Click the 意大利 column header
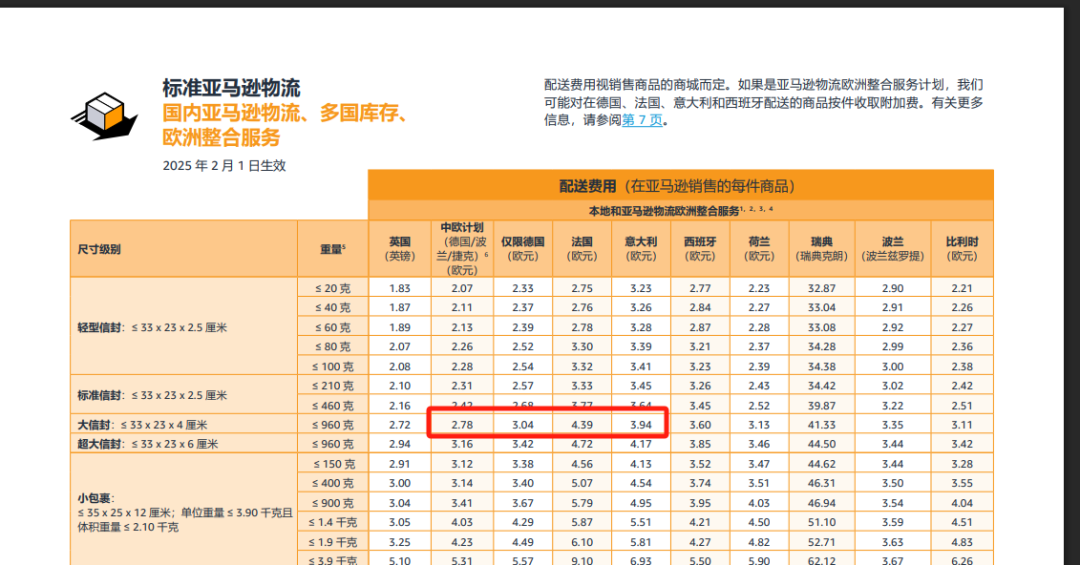The width and height of the screenshot is (1080, 565). 641,249
